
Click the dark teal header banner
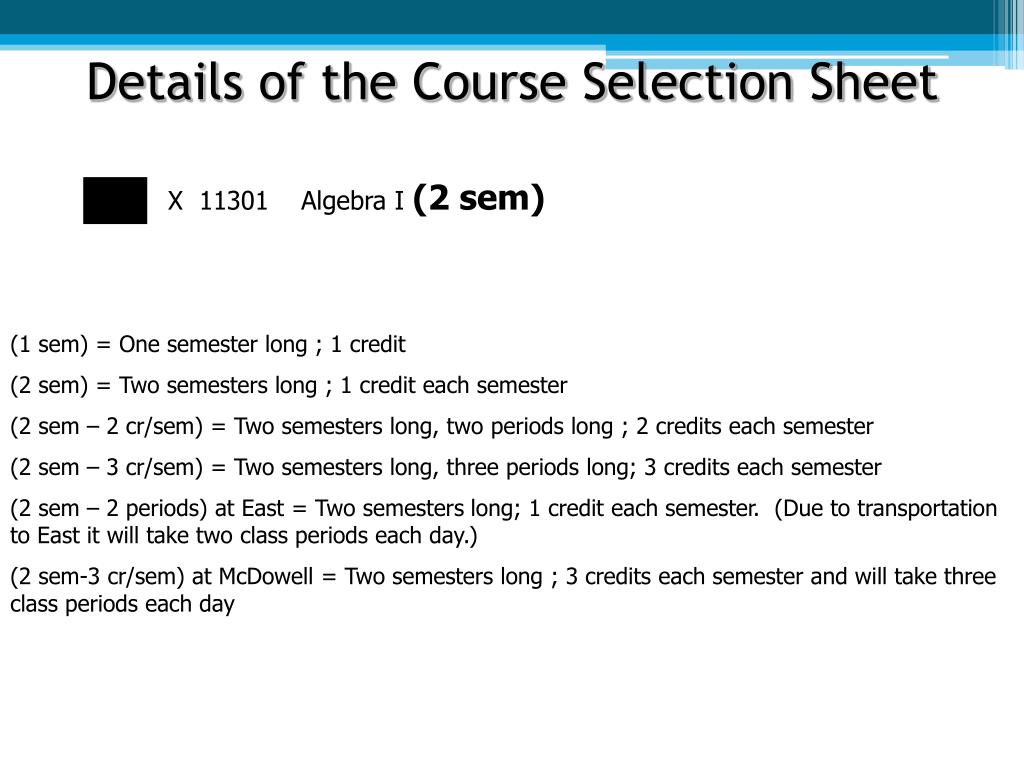pos(496,17)
